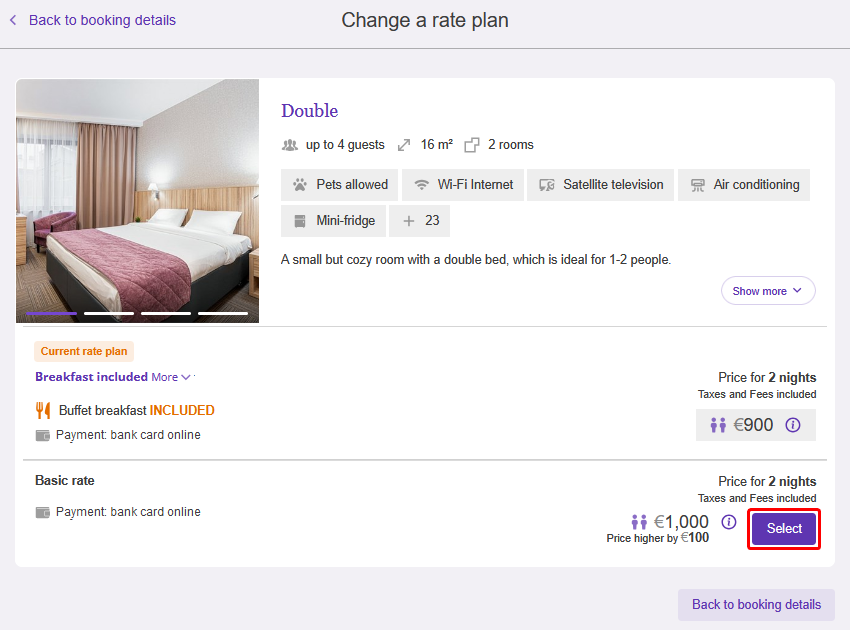850x630 pixels.
Task: Open info icon next to €1,000 price
Action: (729, 522)
